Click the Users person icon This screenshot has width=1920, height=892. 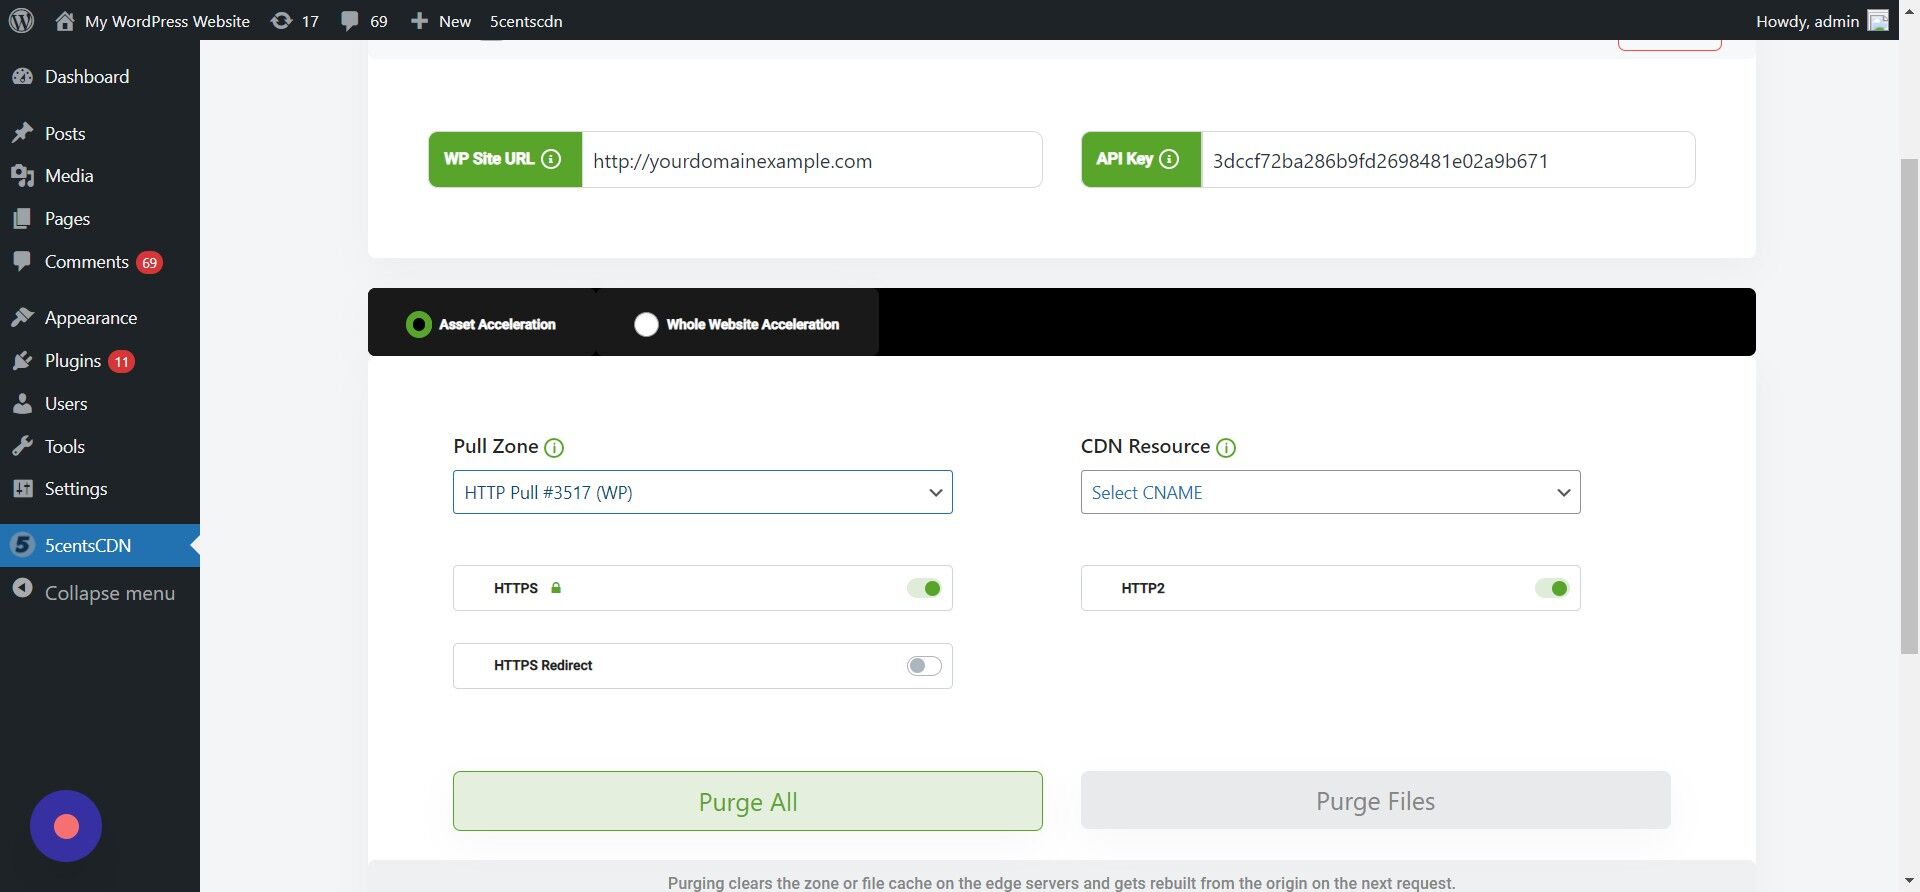click(x=23, y=404)
